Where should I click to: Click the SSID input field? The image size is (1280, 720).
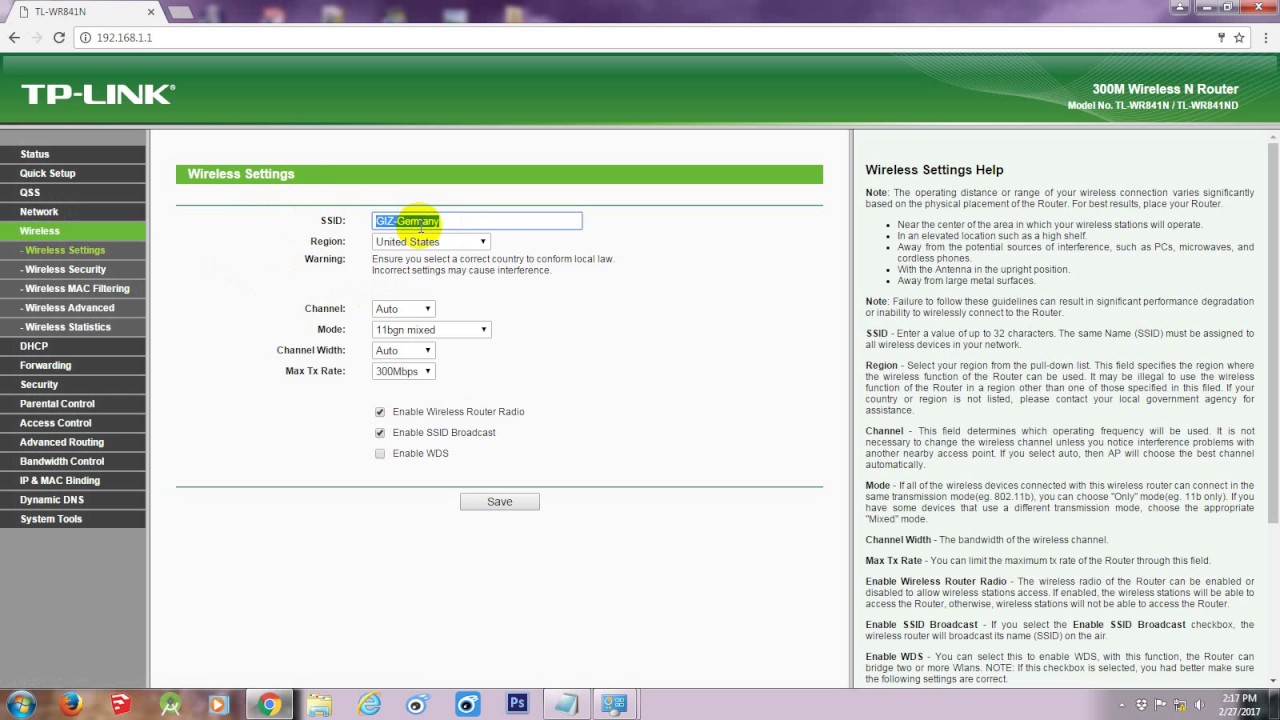point(477,221)
